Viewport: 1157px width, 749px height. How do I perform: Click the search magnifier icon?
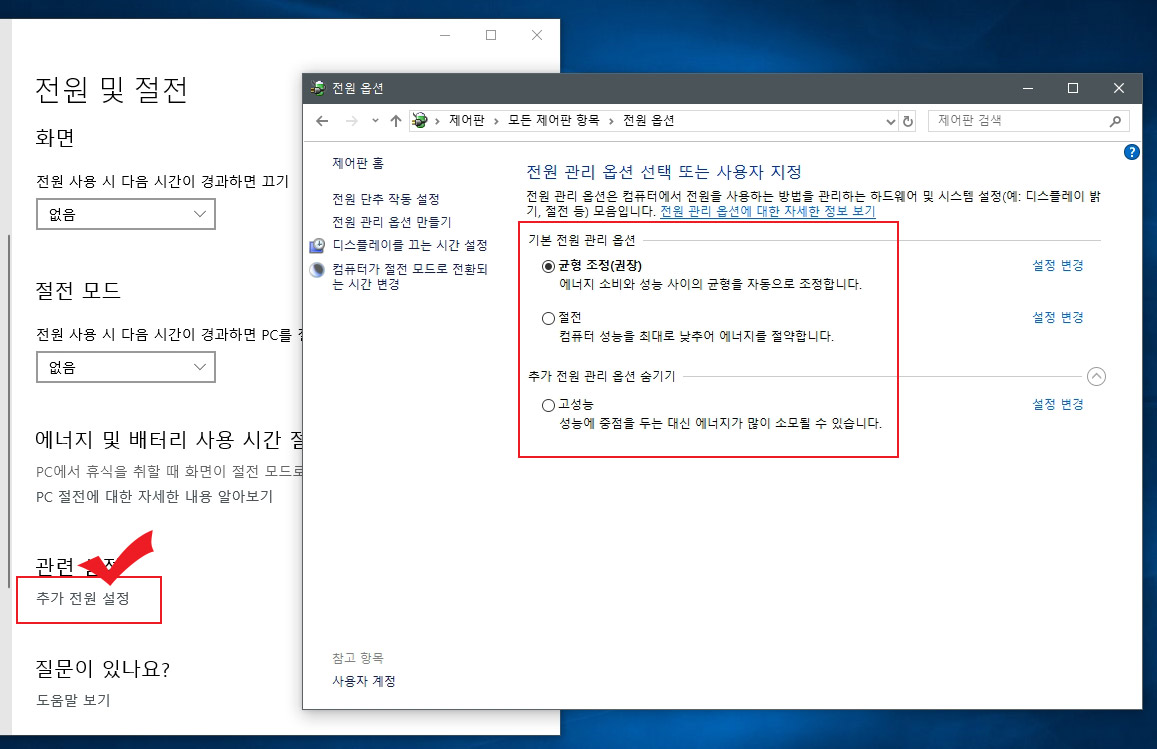pos(1115,121)
